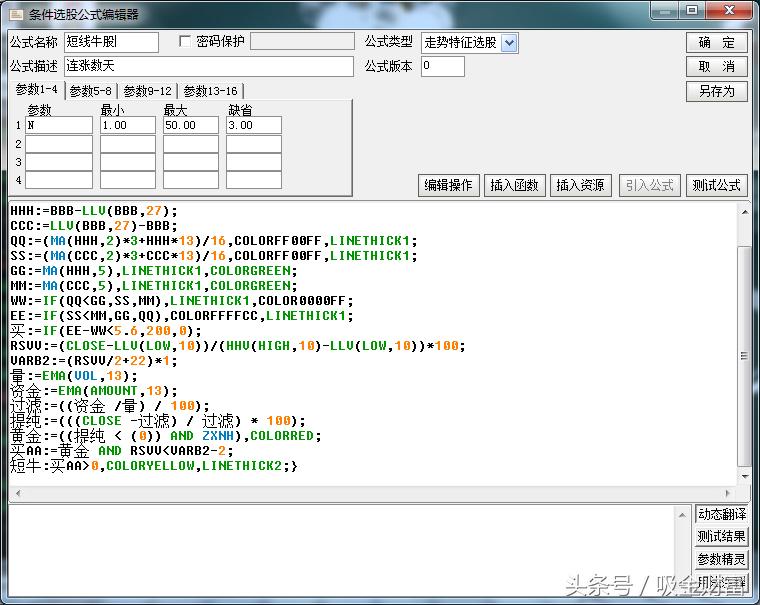Click the 插入资源 button
The image size is (760, 605).
coord(581,185)
